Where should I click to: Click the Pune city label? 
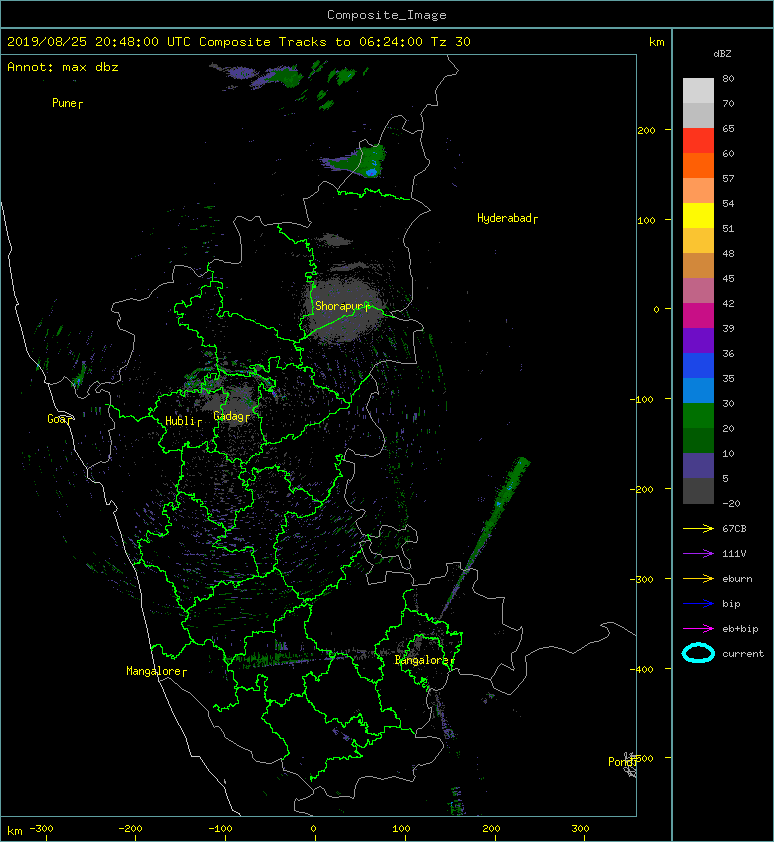[x=64, y=103]
